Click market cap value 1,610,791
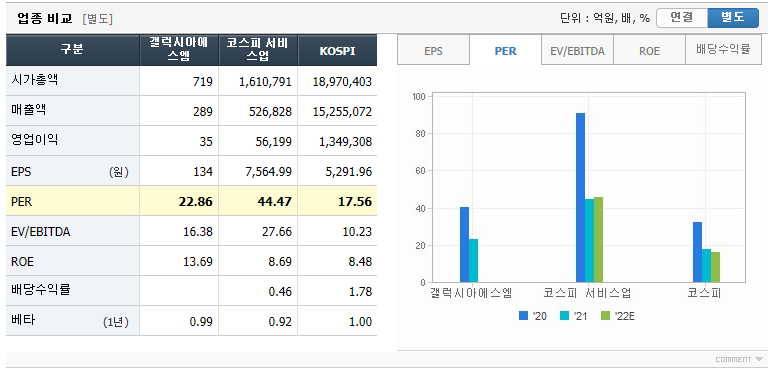The height and width of the screenshot is (373, 776). coord(265,82)
